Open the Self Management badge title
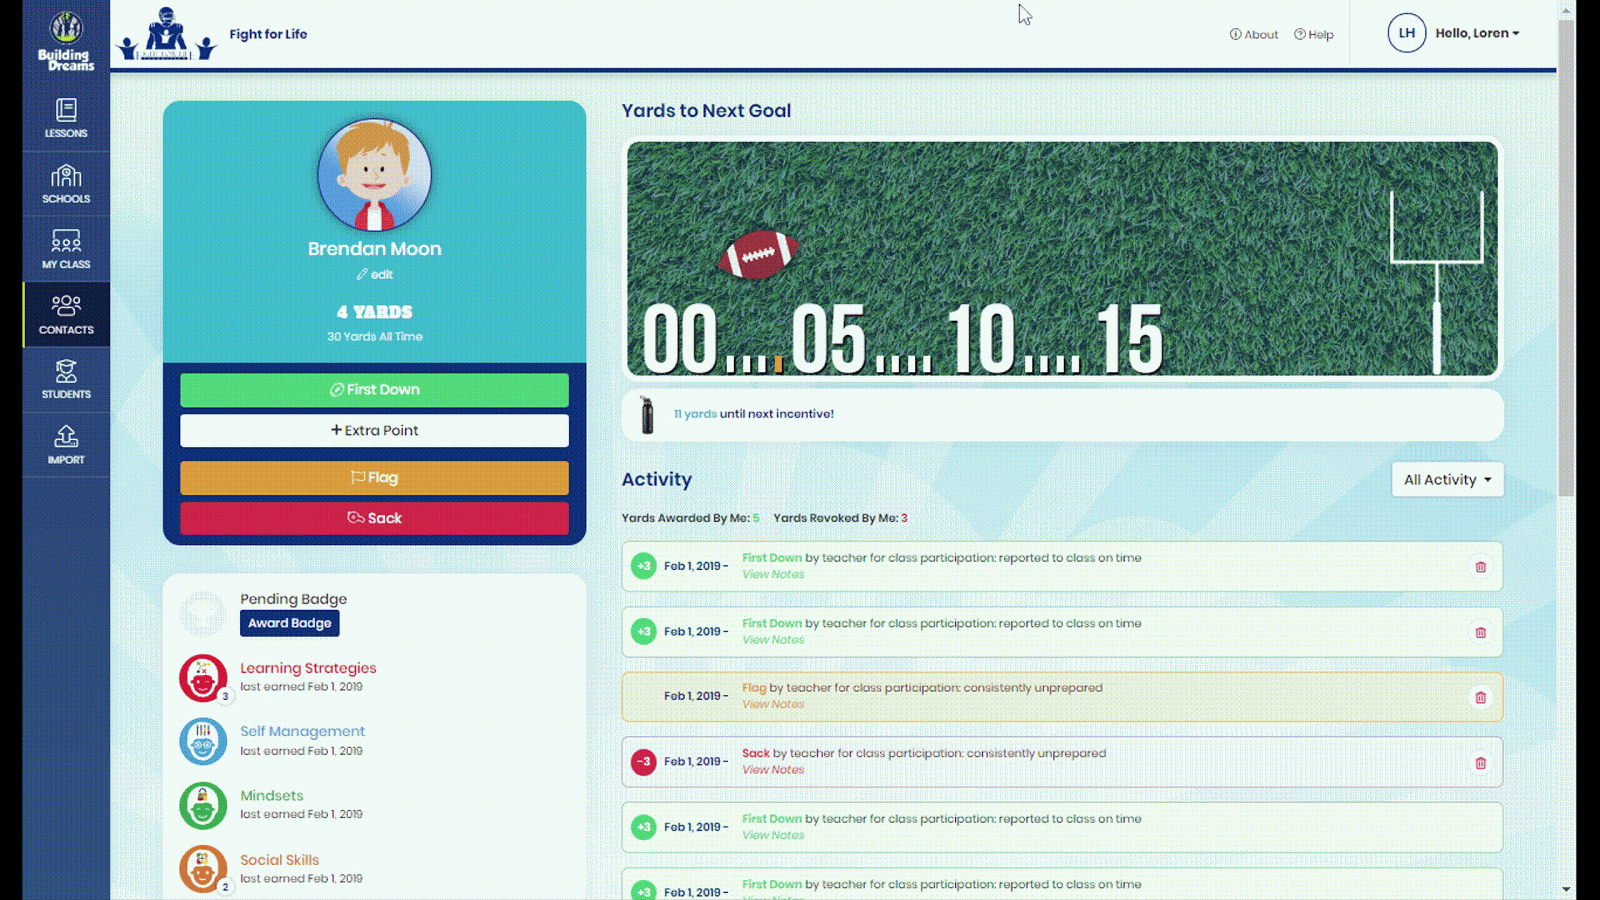 302,732
